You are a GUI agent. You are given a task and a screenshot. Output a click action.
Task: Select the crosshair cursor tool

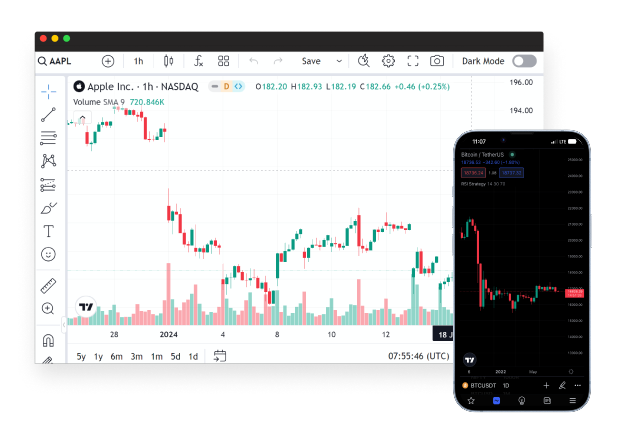(x=48, y=92)
